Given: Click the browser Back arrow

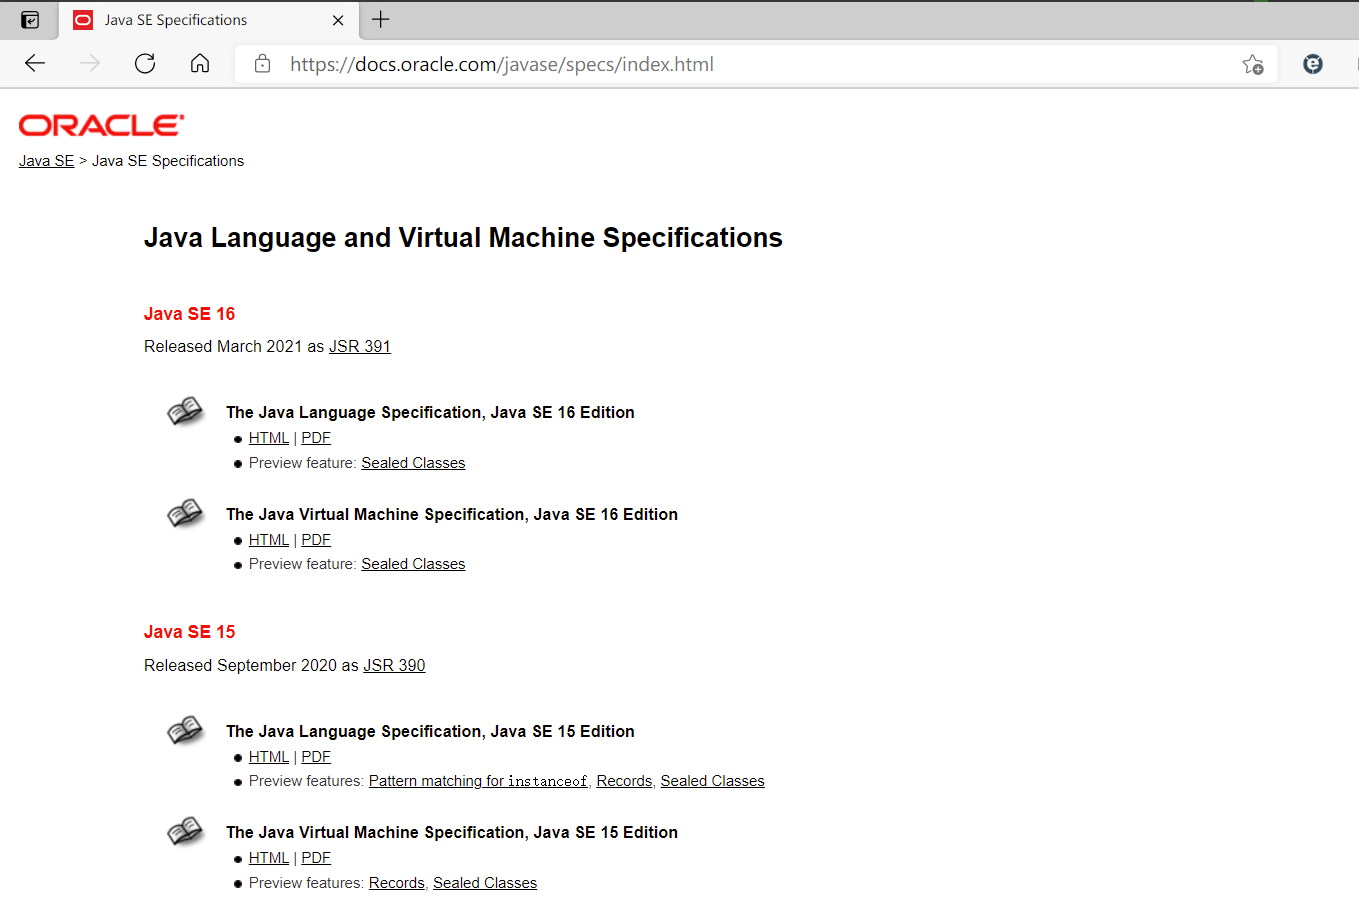Looking at the screenshot, I should (x=35, y=64).
